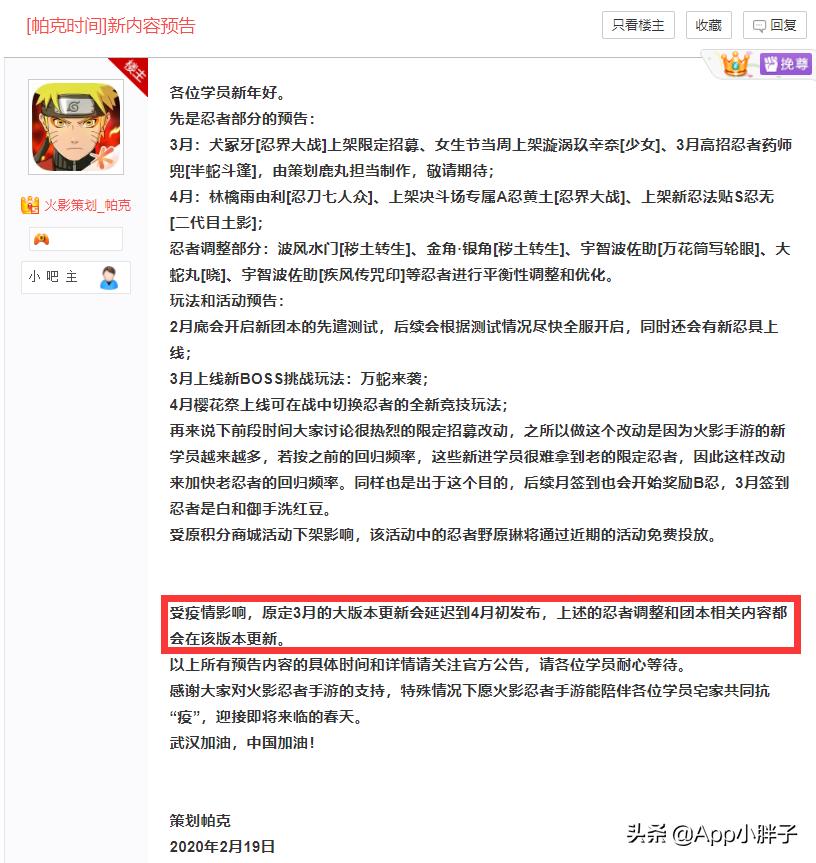Click the 武汉加油，中国加油 line
The width and height of the screenshot is (816, 863).
click(x=242, y=742)
